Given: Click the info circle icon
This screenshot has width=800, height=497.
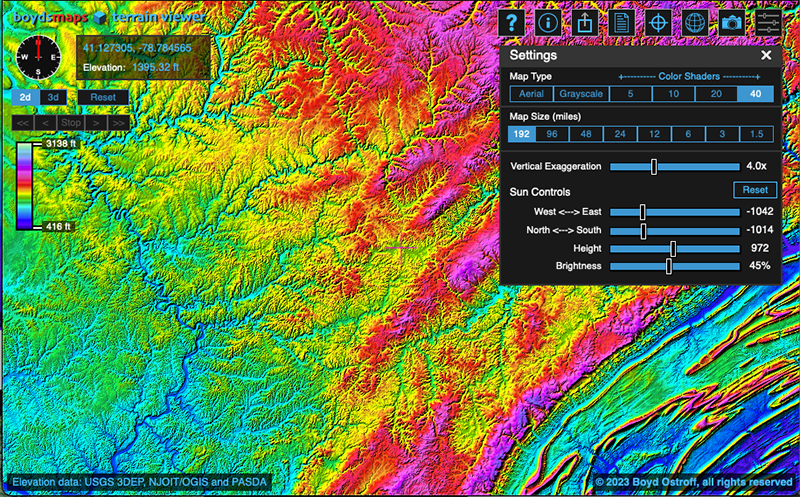Looking at the screenshot, I should 547,23.
